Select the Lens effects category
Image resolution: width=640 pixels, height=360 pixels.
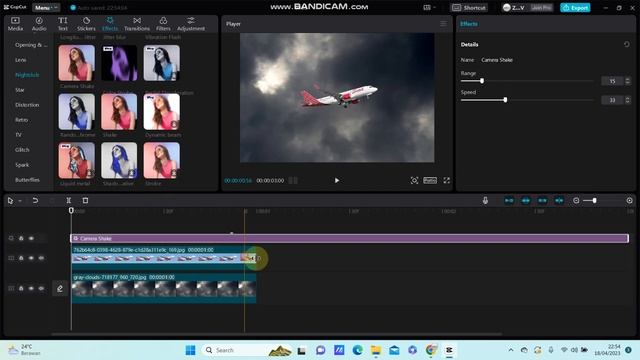pyautogui.click(x=21, y=60)
